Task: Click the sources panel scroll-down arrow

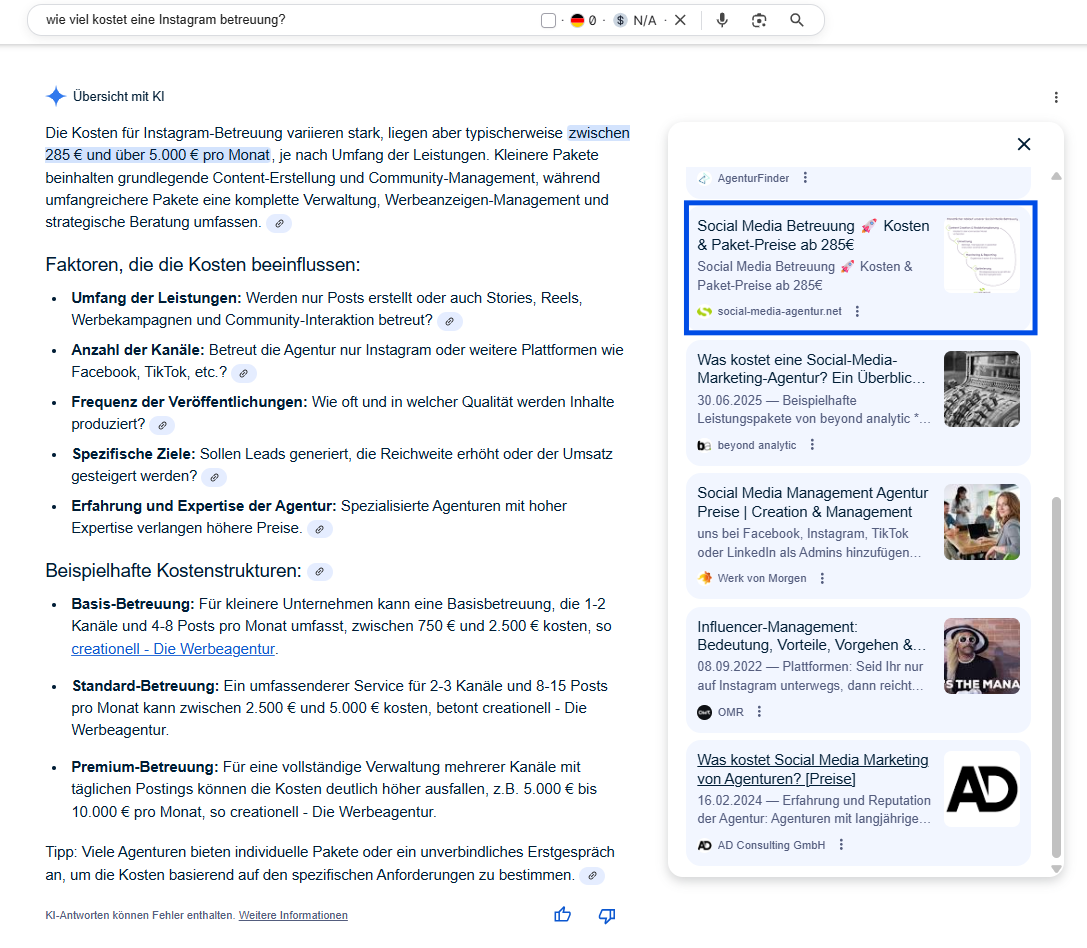Action: click(1056, 868)
